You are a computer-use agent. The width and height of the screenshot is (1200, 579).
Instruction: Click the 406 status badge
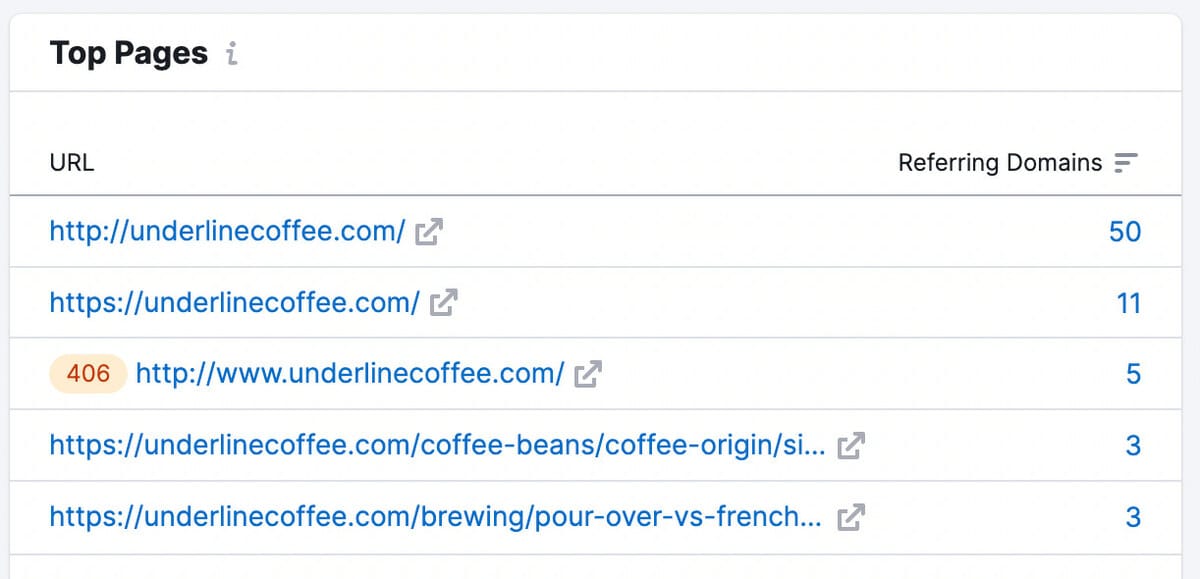coord(88,374)
